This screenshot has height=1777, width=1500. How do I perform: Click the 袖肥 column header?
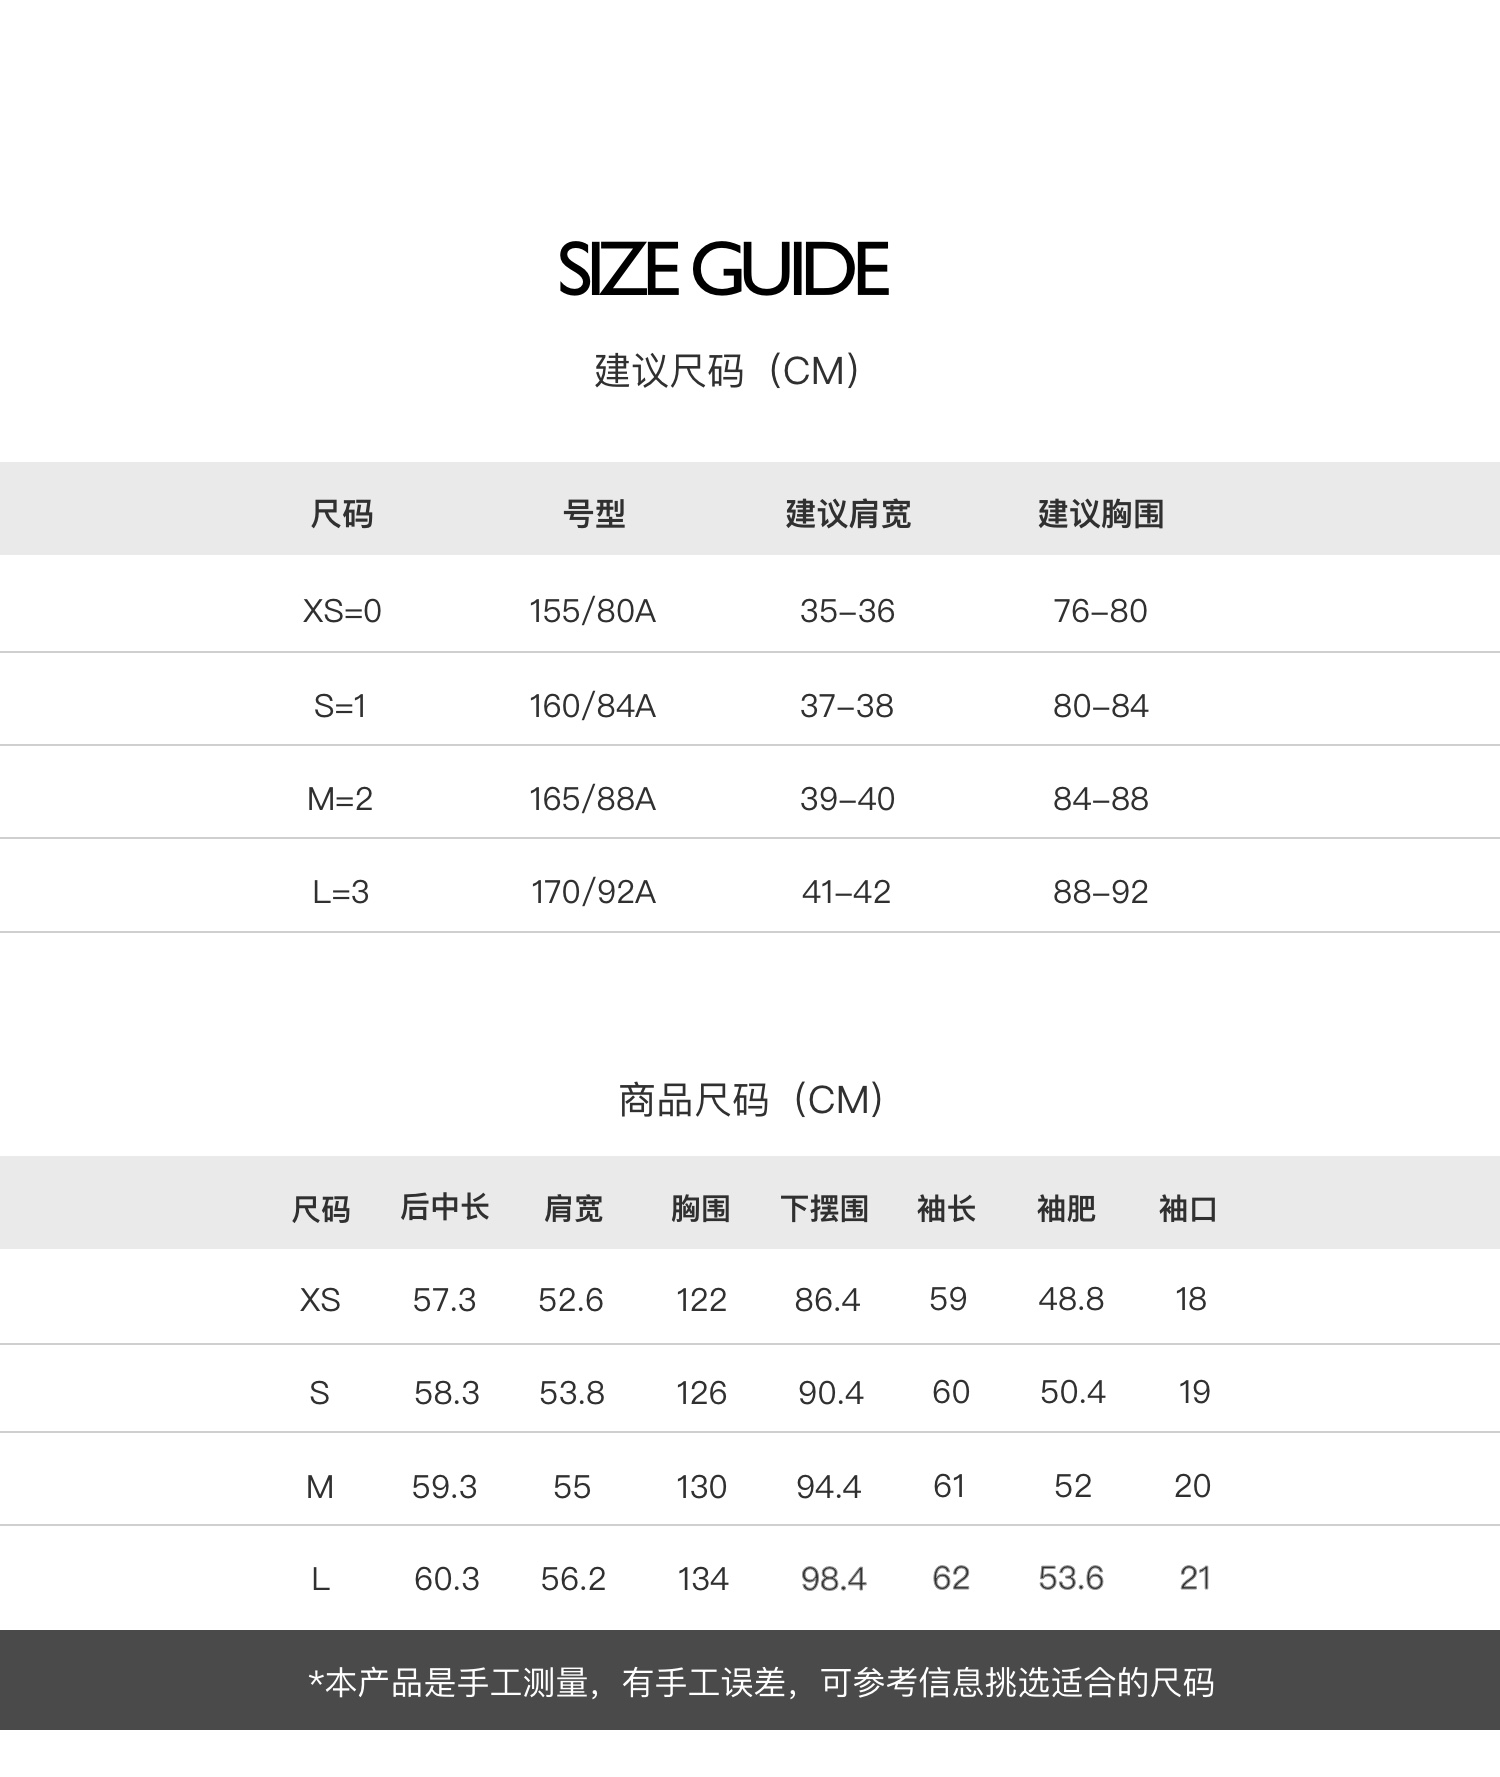point(1066,1208)
